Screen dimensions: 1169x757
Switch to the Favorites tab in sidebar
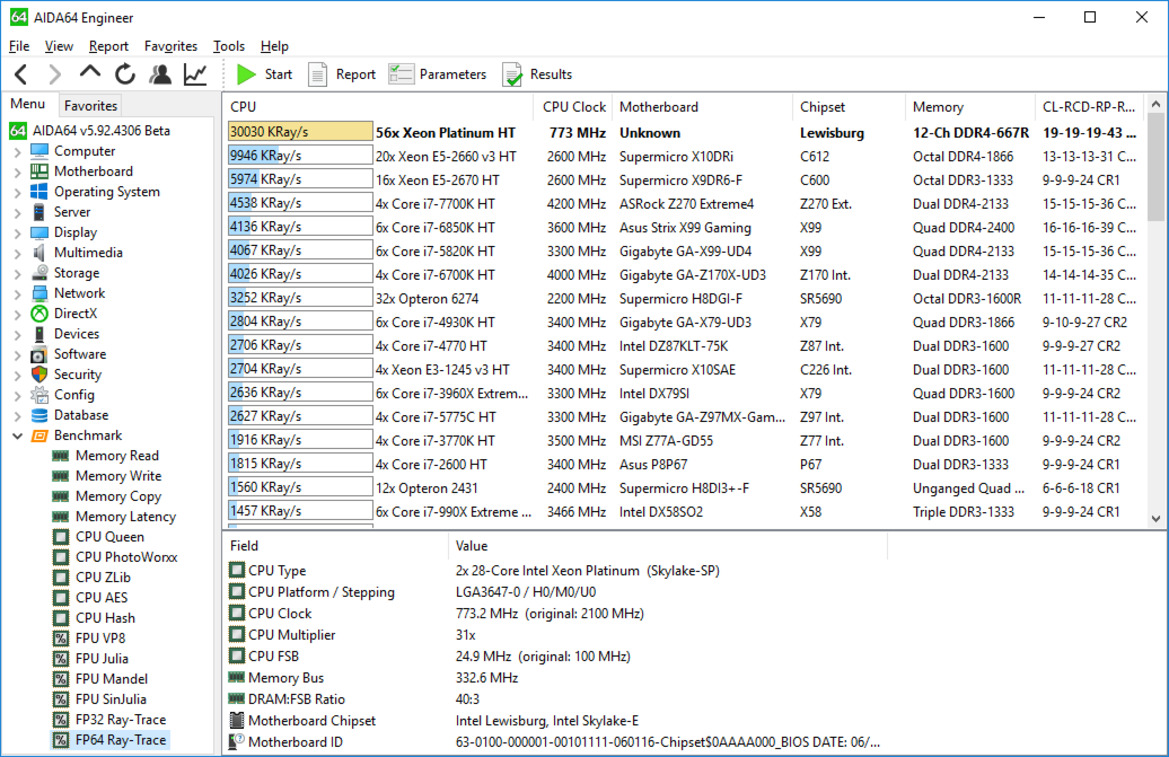click(x=90, y=106)
